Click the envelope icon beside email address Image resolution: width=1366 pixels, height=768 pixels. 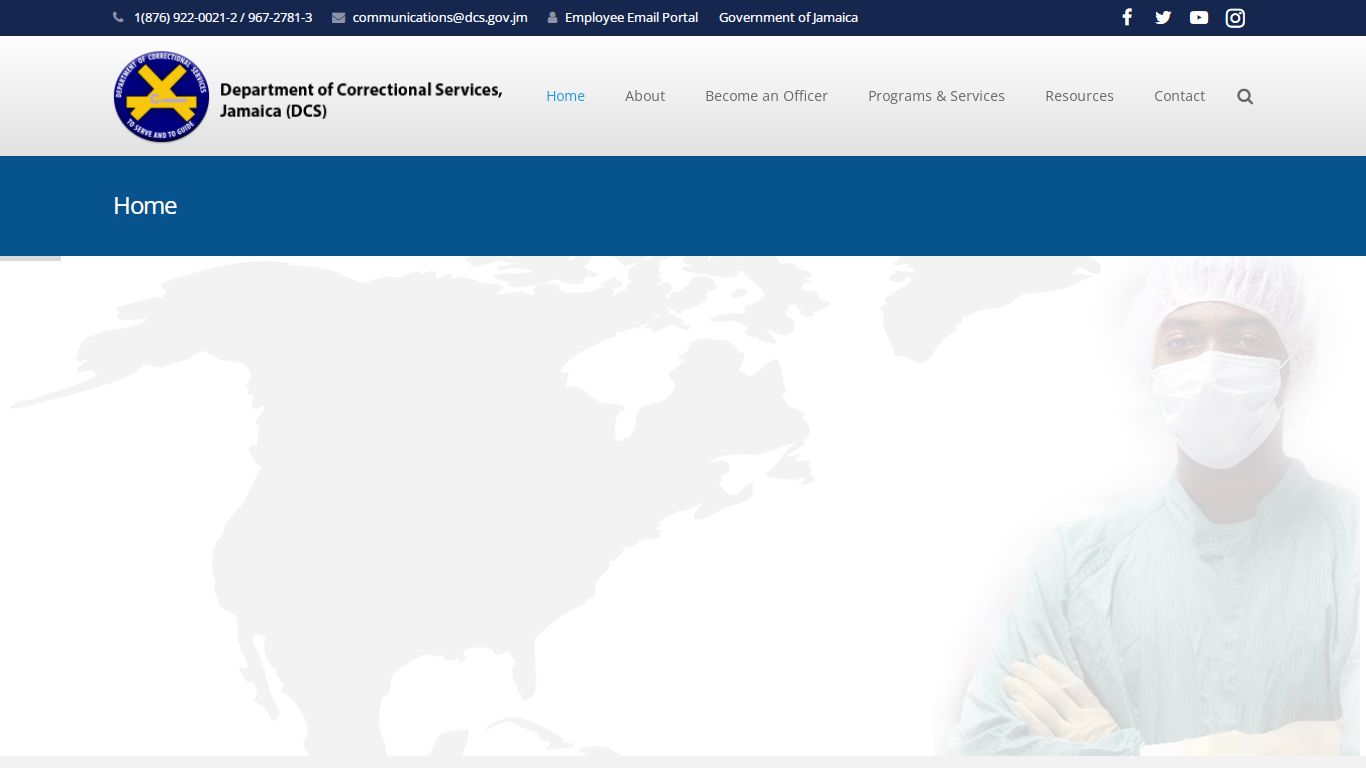point(338,17)
